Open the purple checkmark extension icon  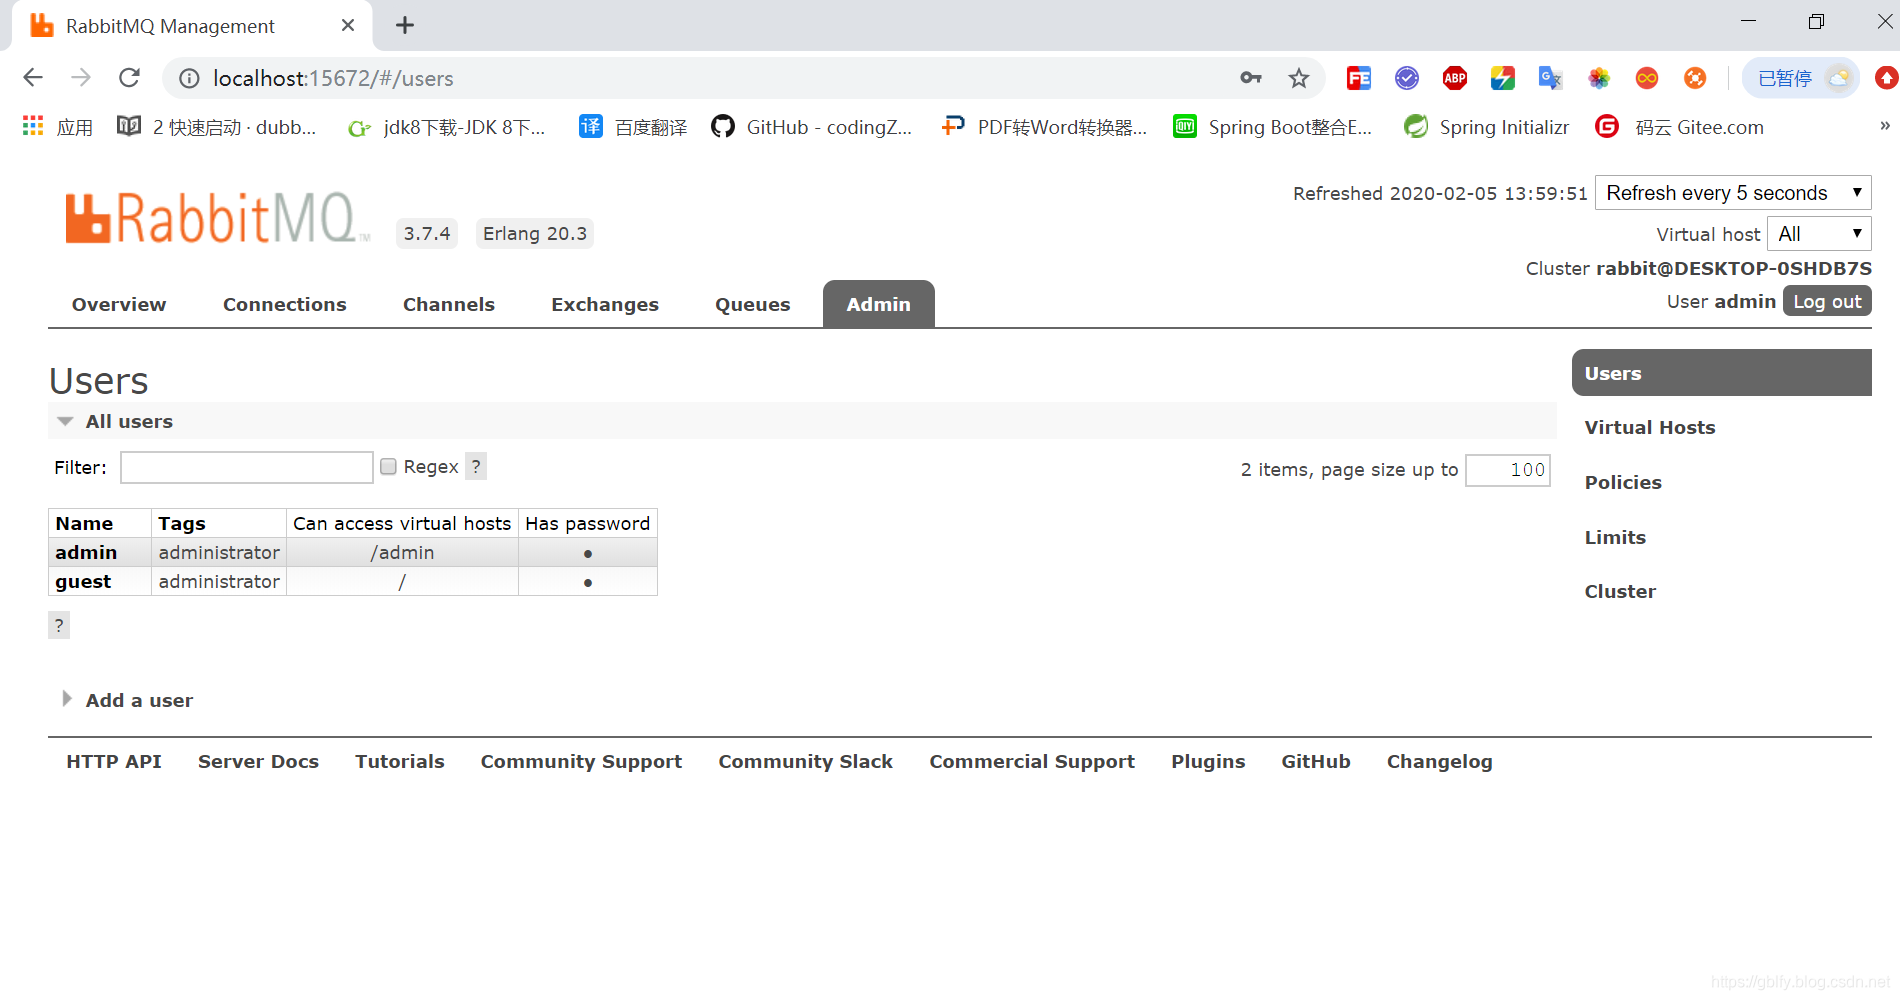(x=1407, y=78)
